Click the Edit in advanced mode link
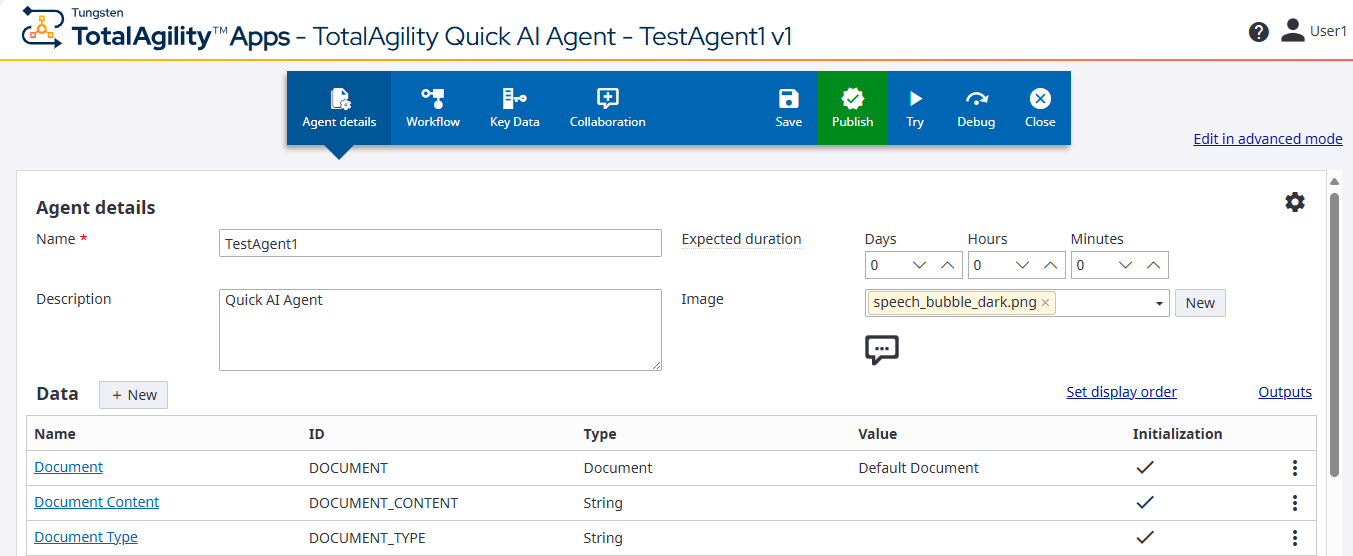 coord(1267,139)
